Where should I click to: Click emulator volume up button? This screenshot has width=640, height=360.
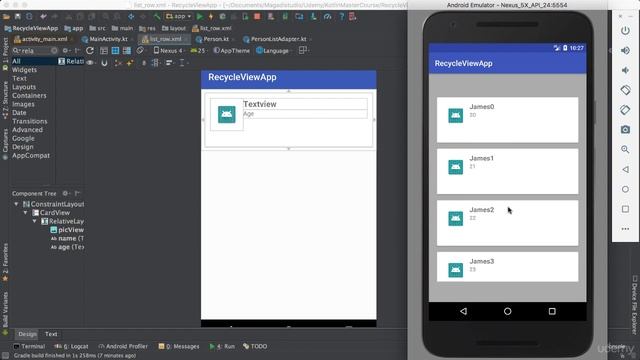tap(625, 51)
